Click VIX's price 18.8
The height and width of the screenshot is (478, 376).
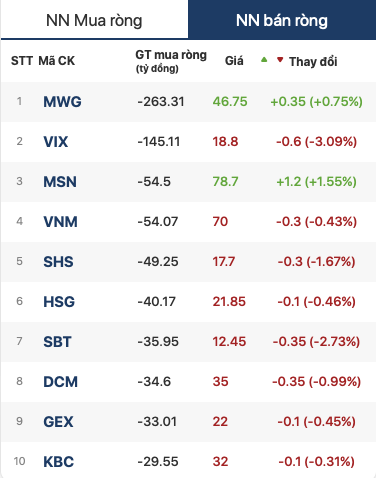[x=225, y=142]
